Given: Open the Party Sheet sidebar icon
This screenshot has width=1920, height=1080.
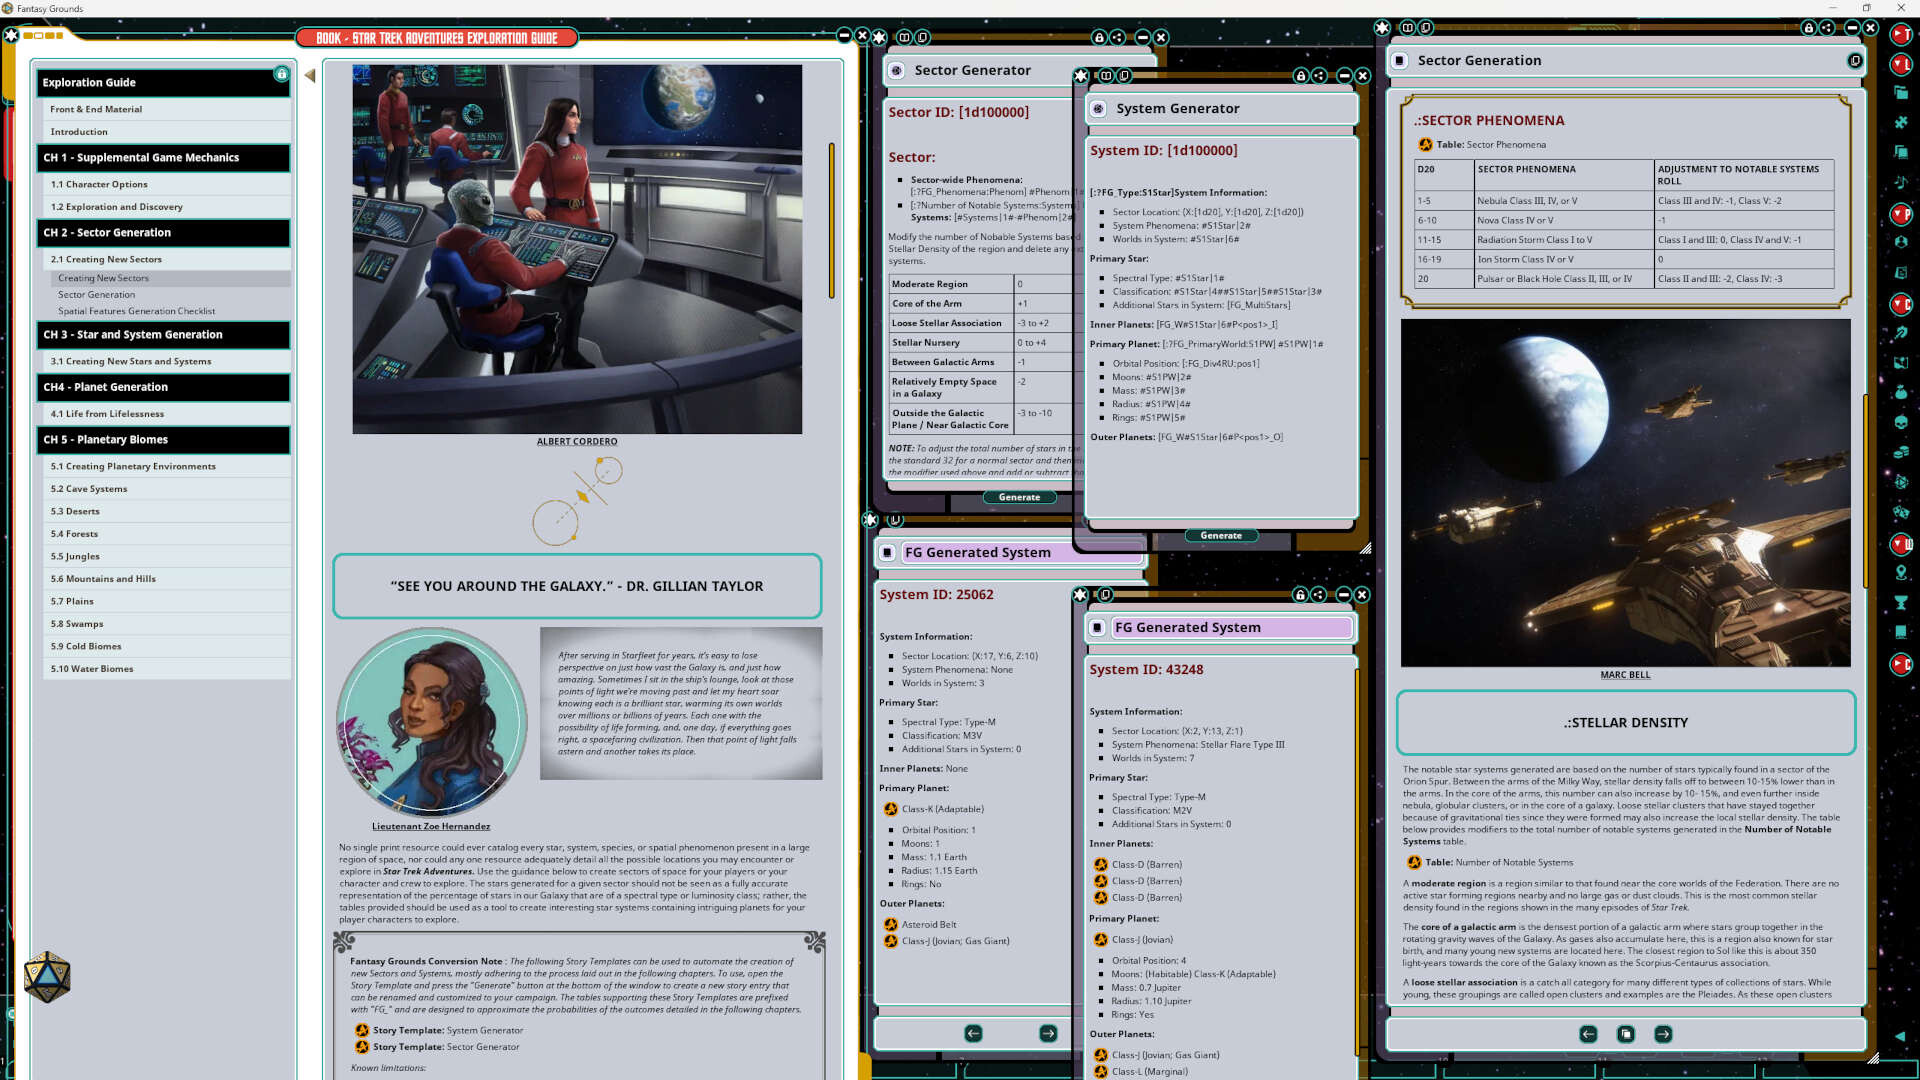Looking at the screenshot, I should pos(1901,215).
